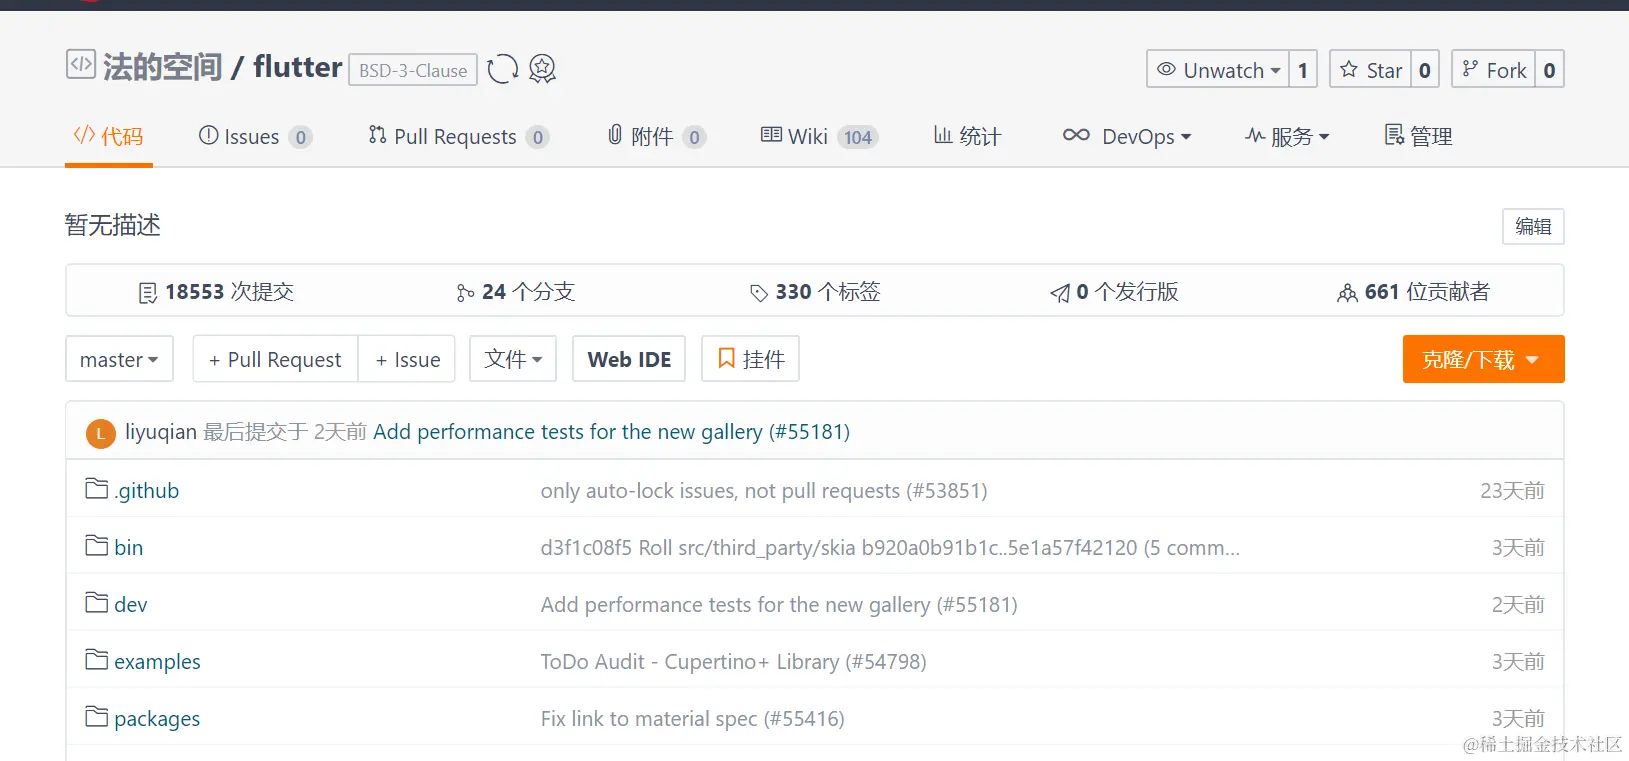The image size is (1629, 761).
Task: Open the 附件 tab
Action: (x=657, y=137)
